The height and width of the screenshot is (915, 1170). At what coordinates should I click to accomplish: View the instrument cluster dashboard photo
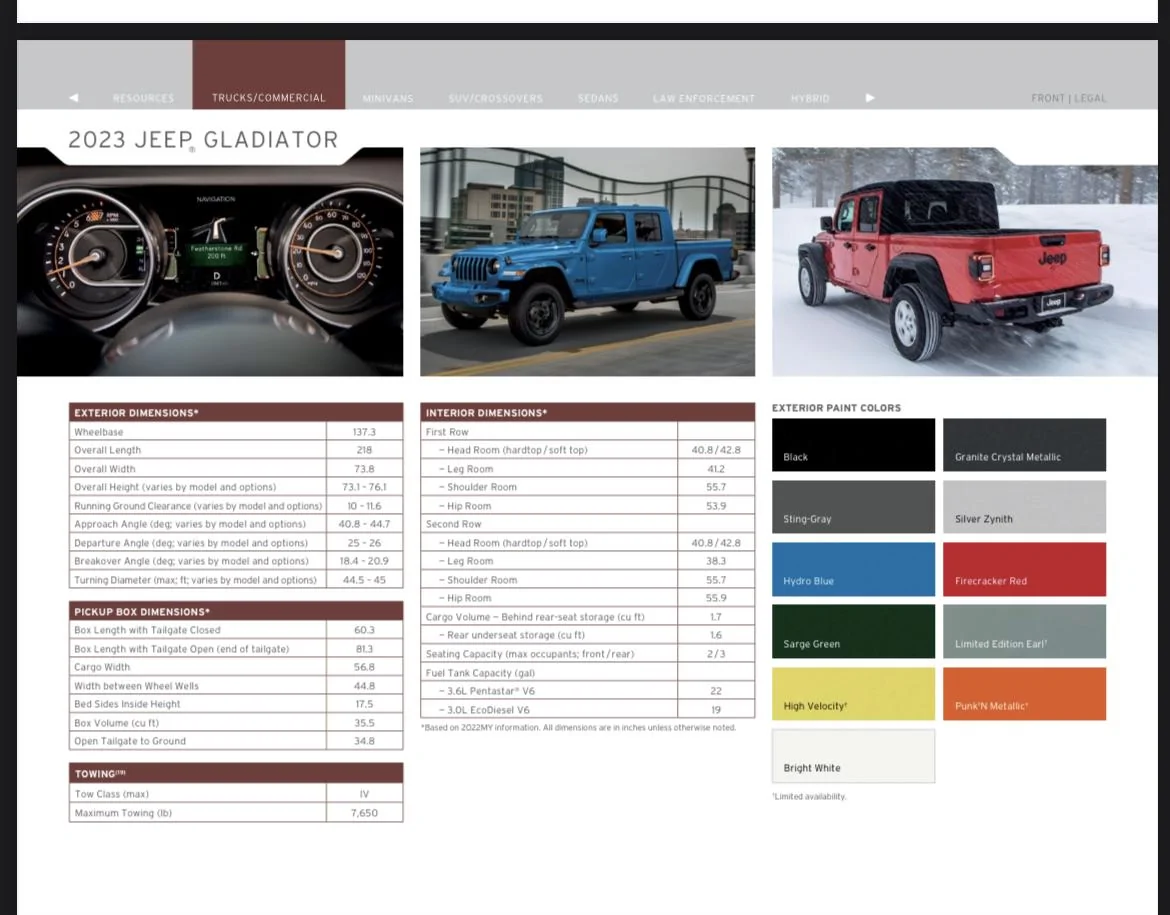[x=210, y=262]
